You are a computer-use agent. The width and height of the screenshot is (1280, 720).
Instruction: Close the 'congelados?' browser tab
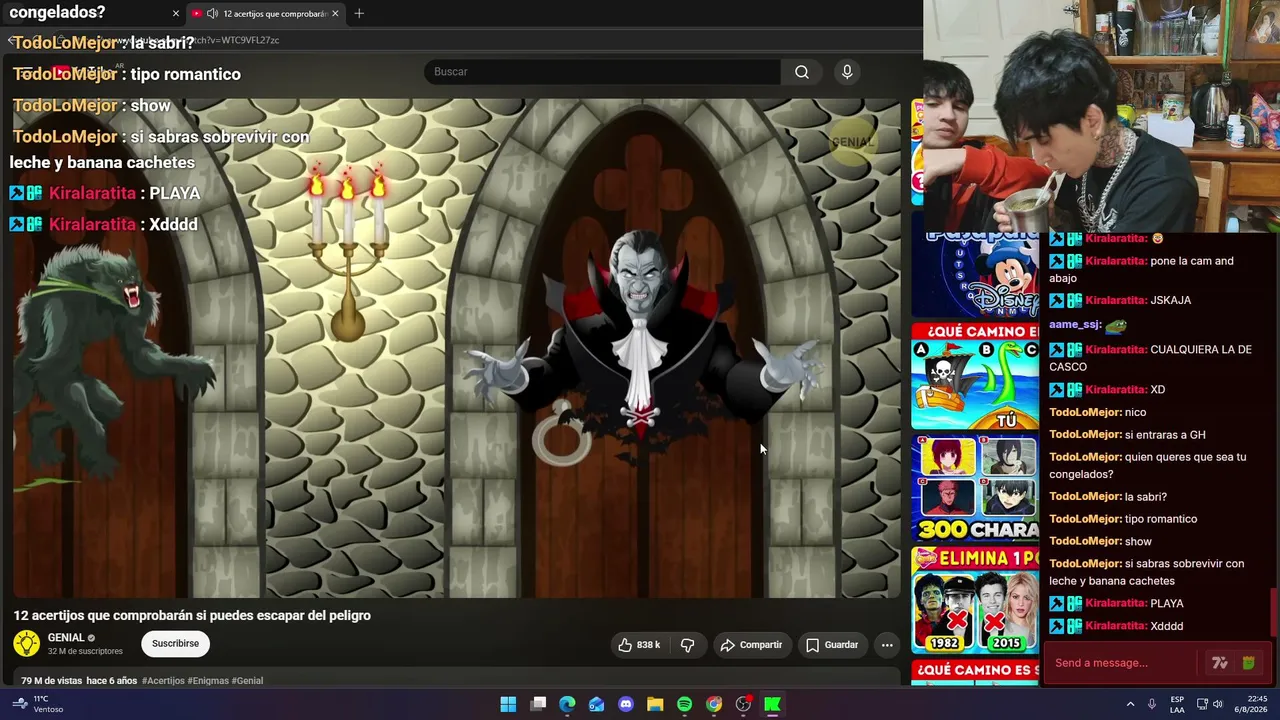pyautogui.click(x=176, y=13)
